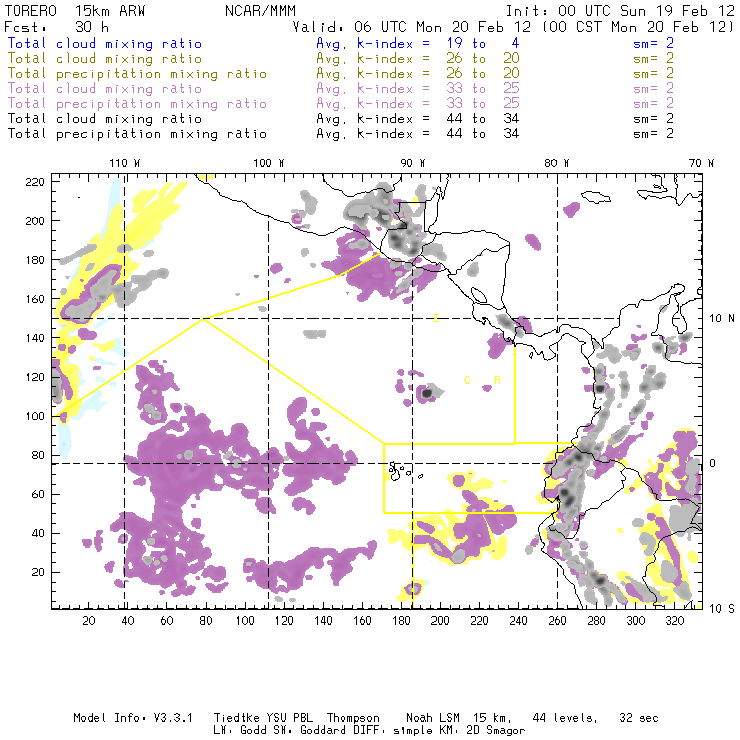
Task: Click vertical-axis tick label '140'
Action: (x=35, y=338)
